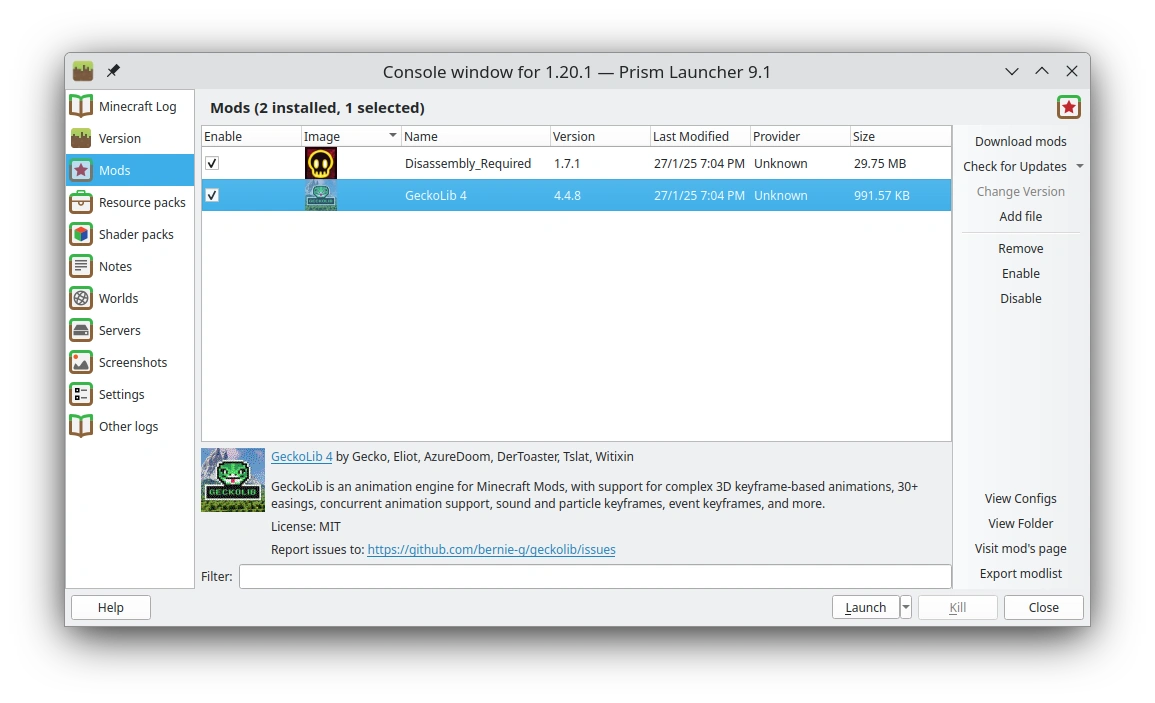Toggle the GeckoLib 4 enable checkbox

coord(212,195)
